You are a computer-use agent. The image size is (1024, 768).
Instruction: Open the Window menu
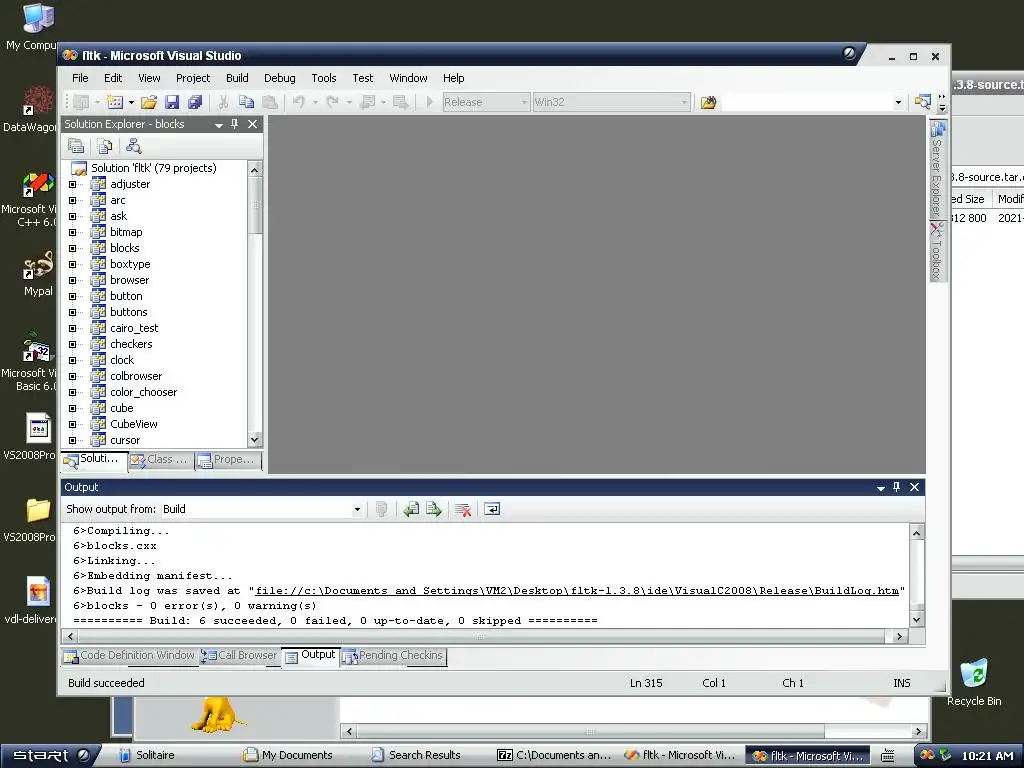[408, 78]
